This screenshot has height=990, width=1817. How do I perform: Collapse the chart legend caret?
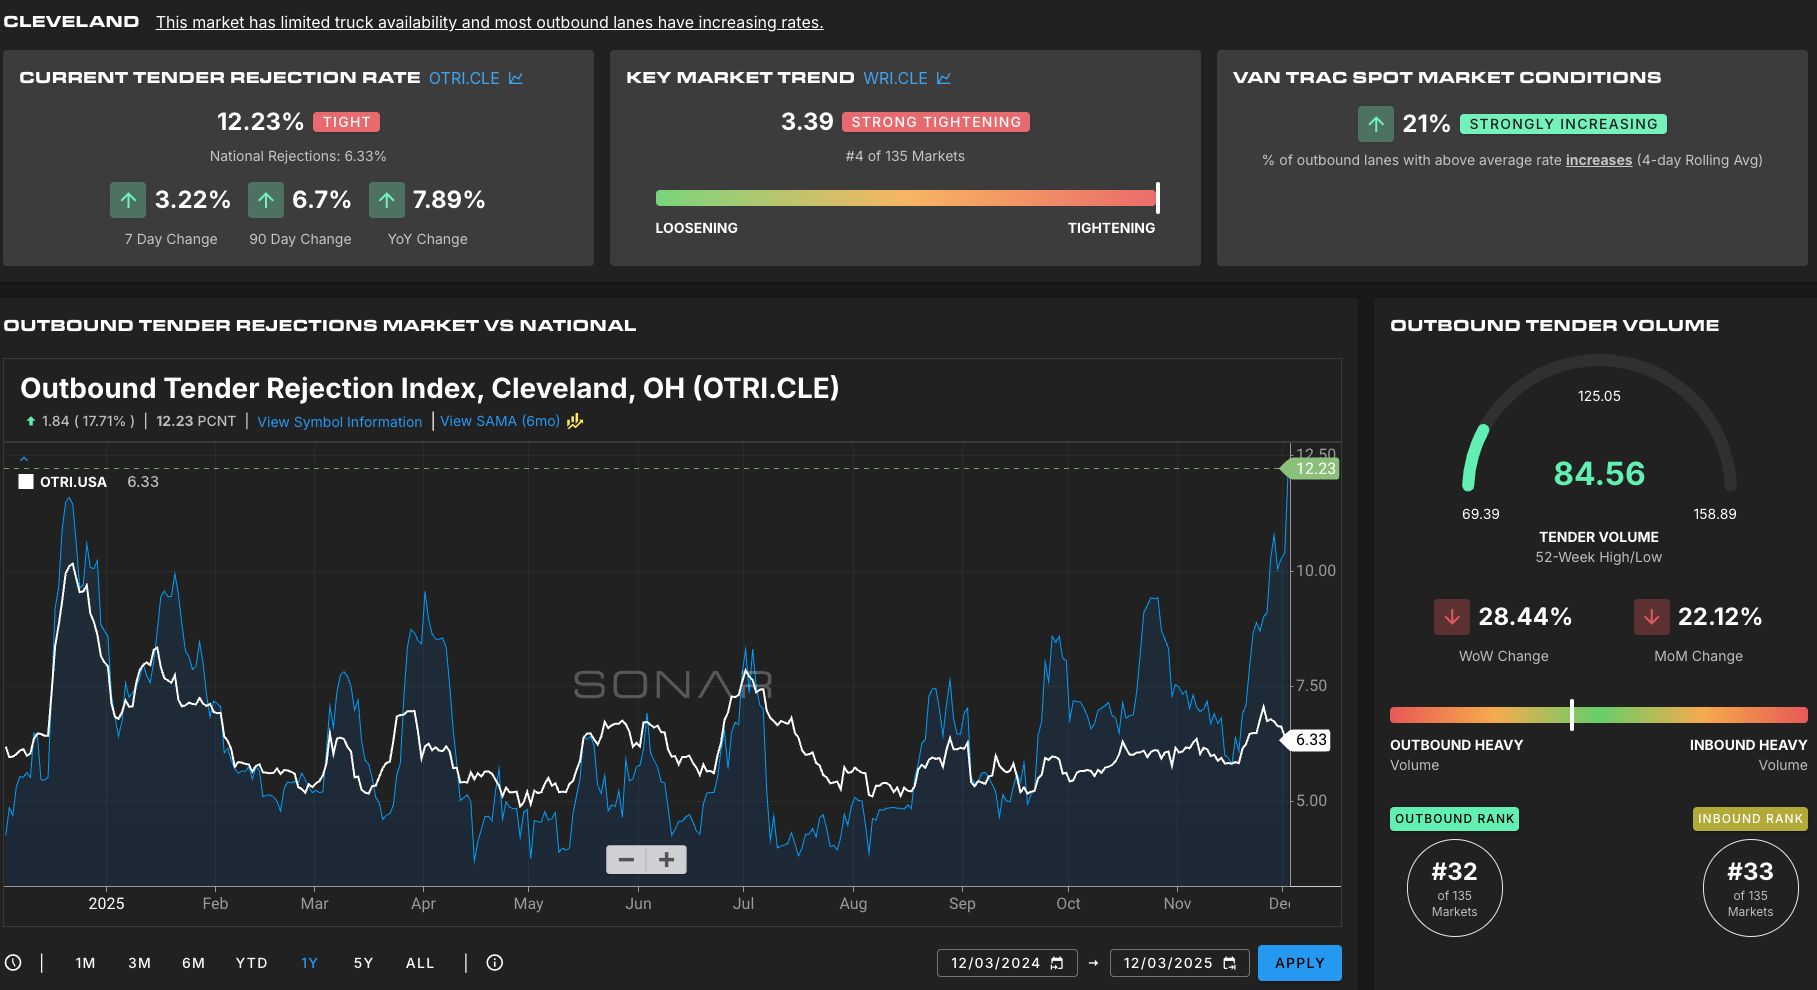pyautogui.click(x=24, y=459)
